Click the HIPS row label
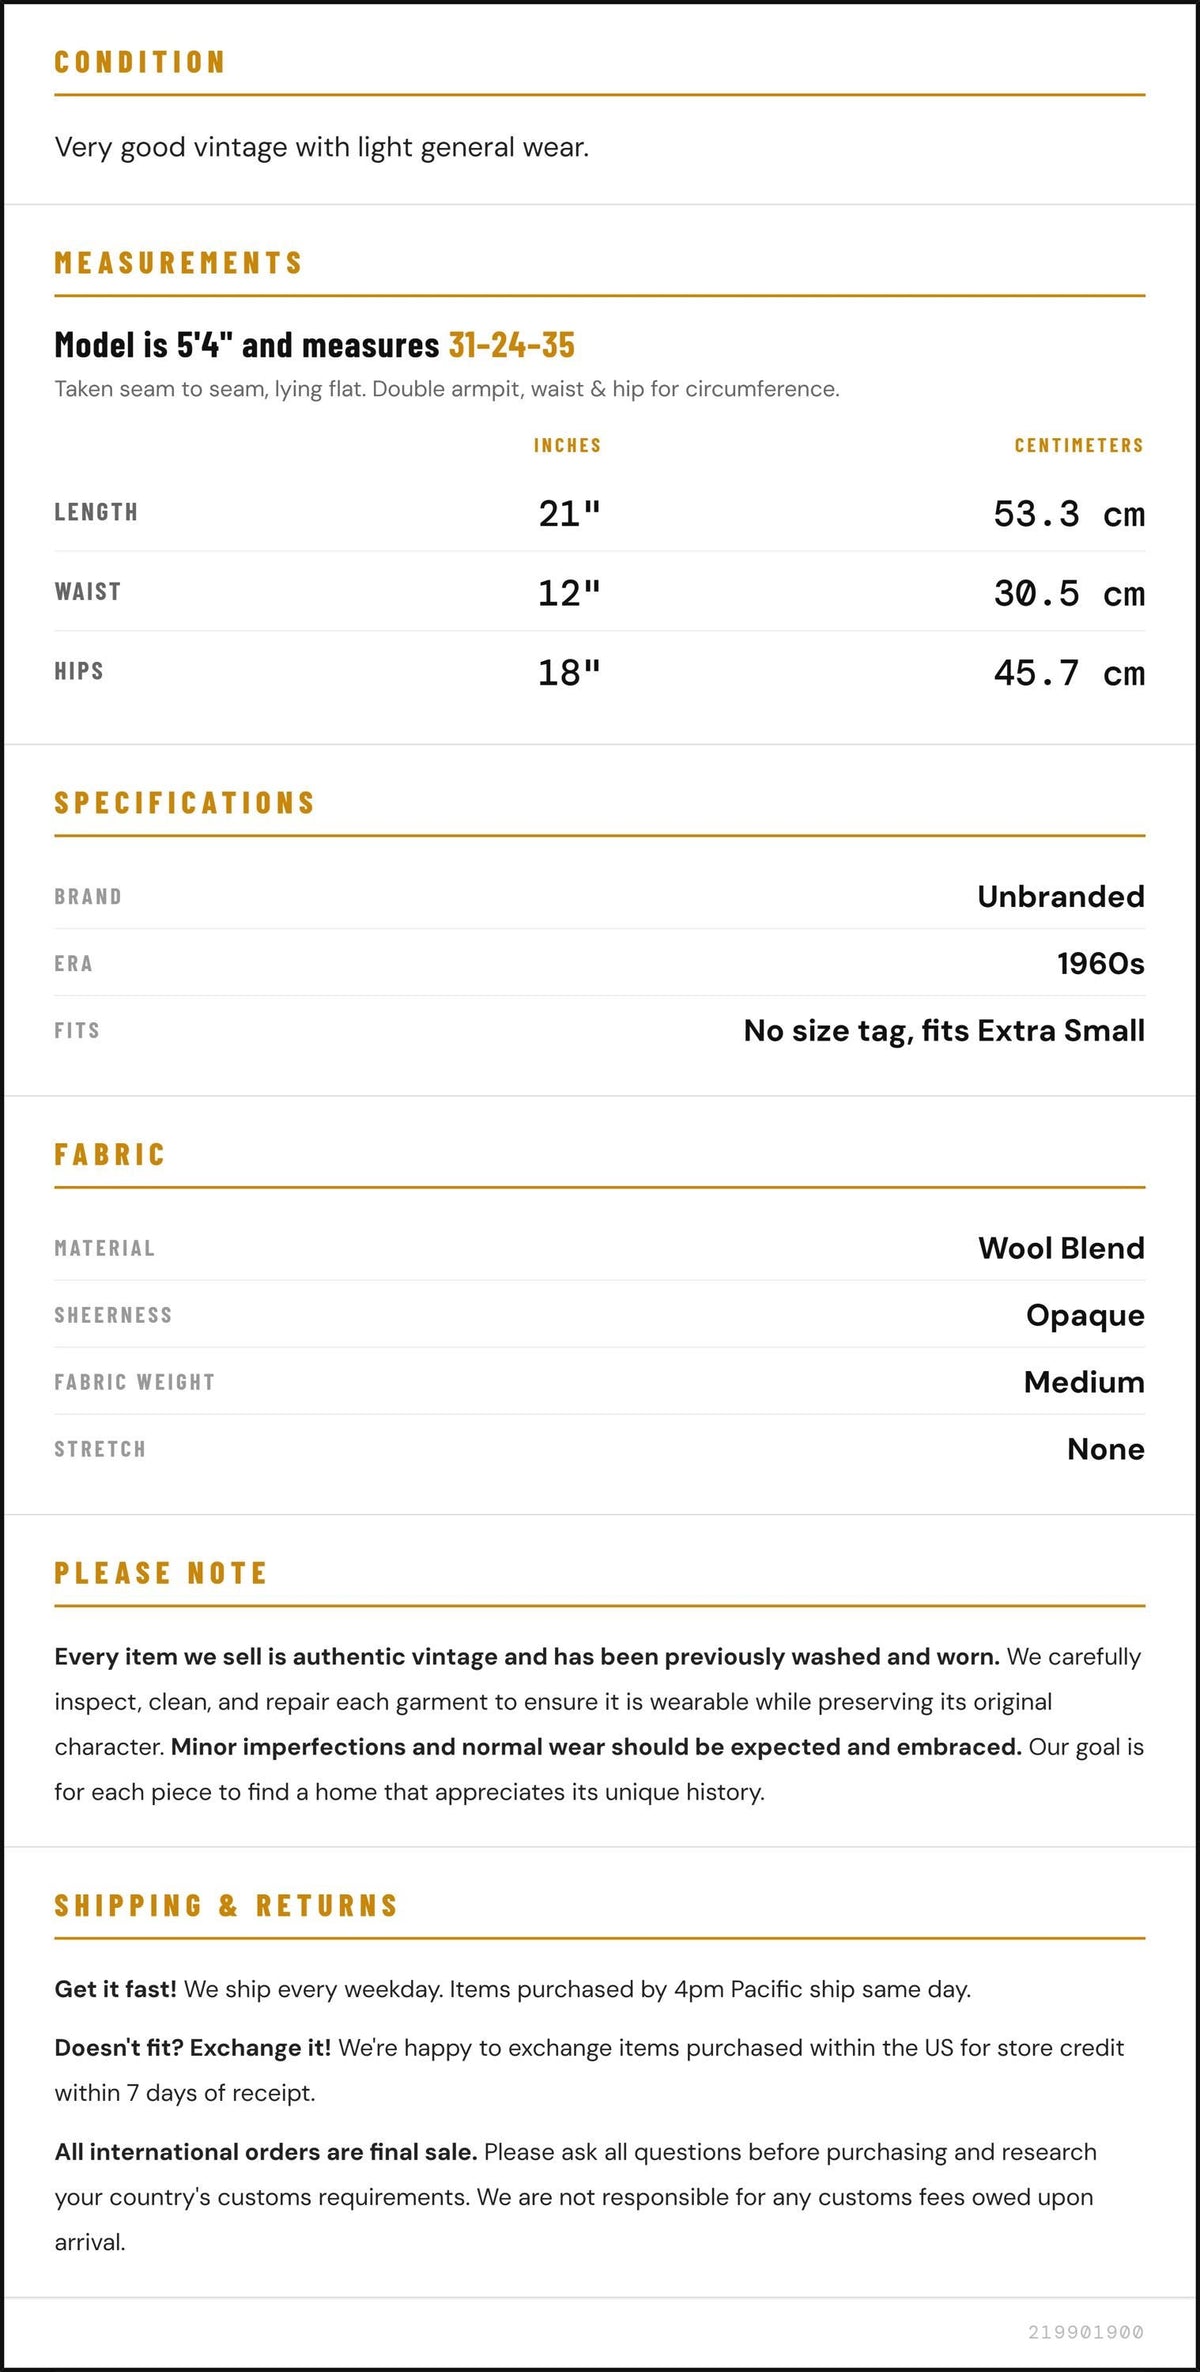This screenshot has width=1200, height=2372. [79, 671]
